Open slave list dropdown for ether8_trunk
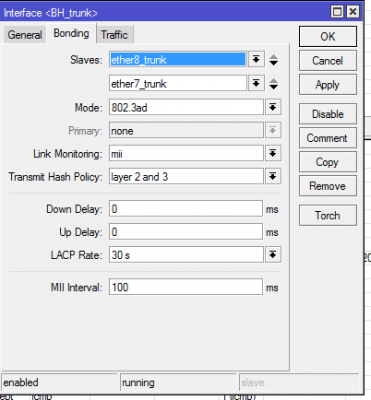The height and width of the screenshot is (400, 371). tap(256, 60)
